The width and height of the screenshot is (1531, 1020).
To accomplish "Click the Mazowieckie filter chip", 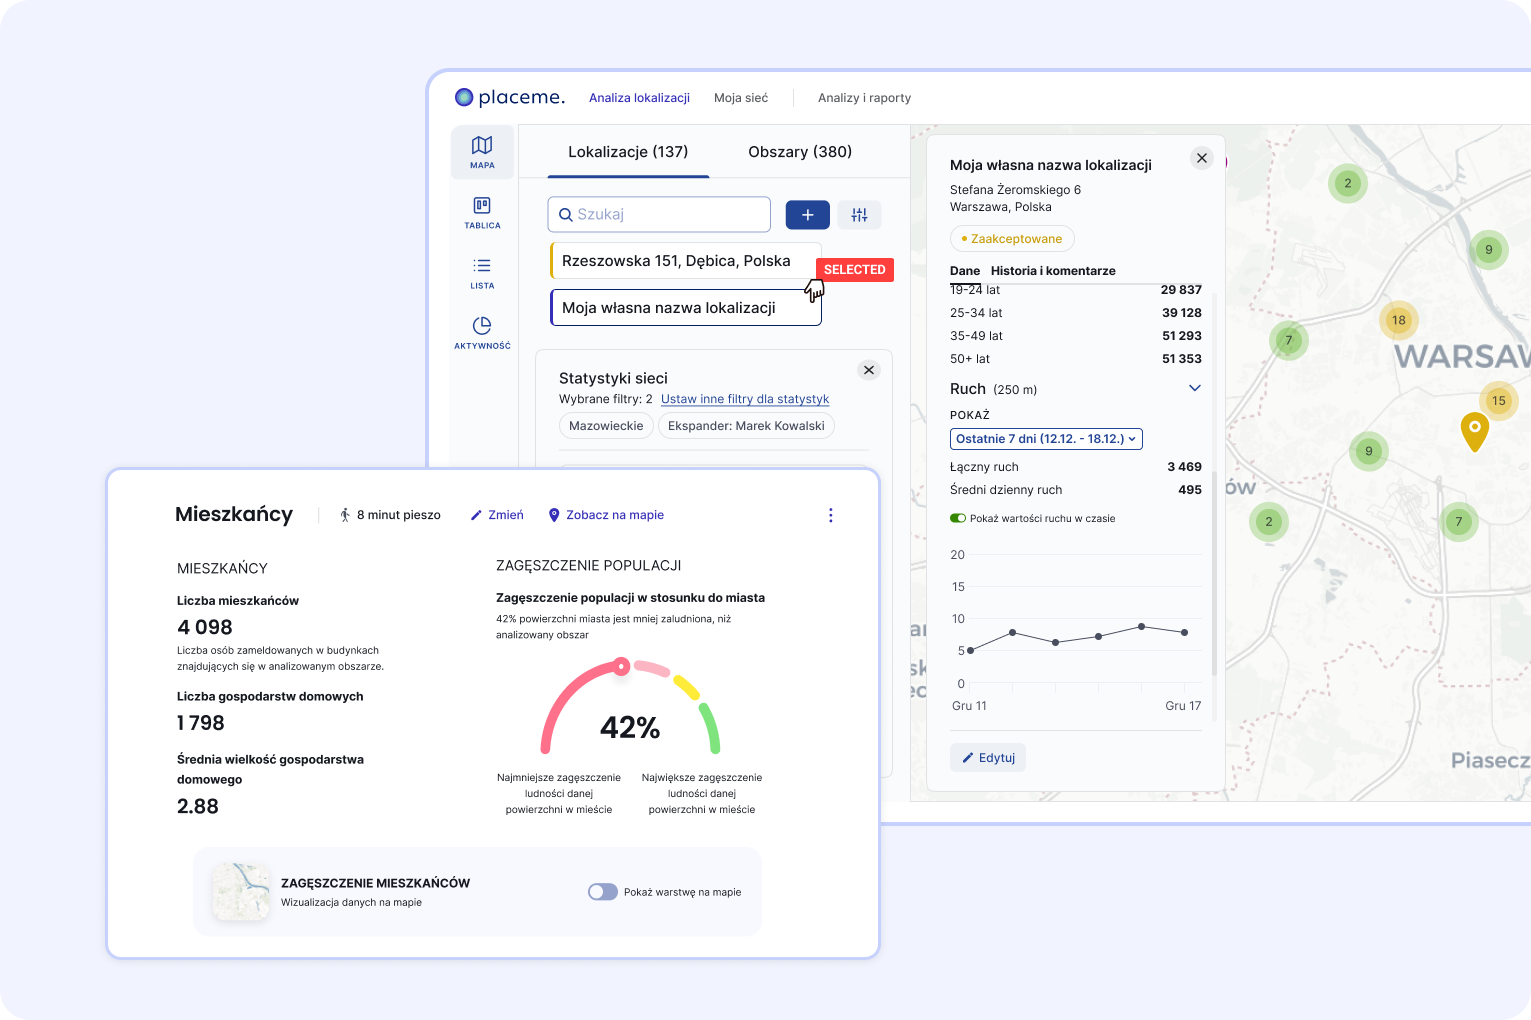I will pyautogui.click(x=606, y=426).
